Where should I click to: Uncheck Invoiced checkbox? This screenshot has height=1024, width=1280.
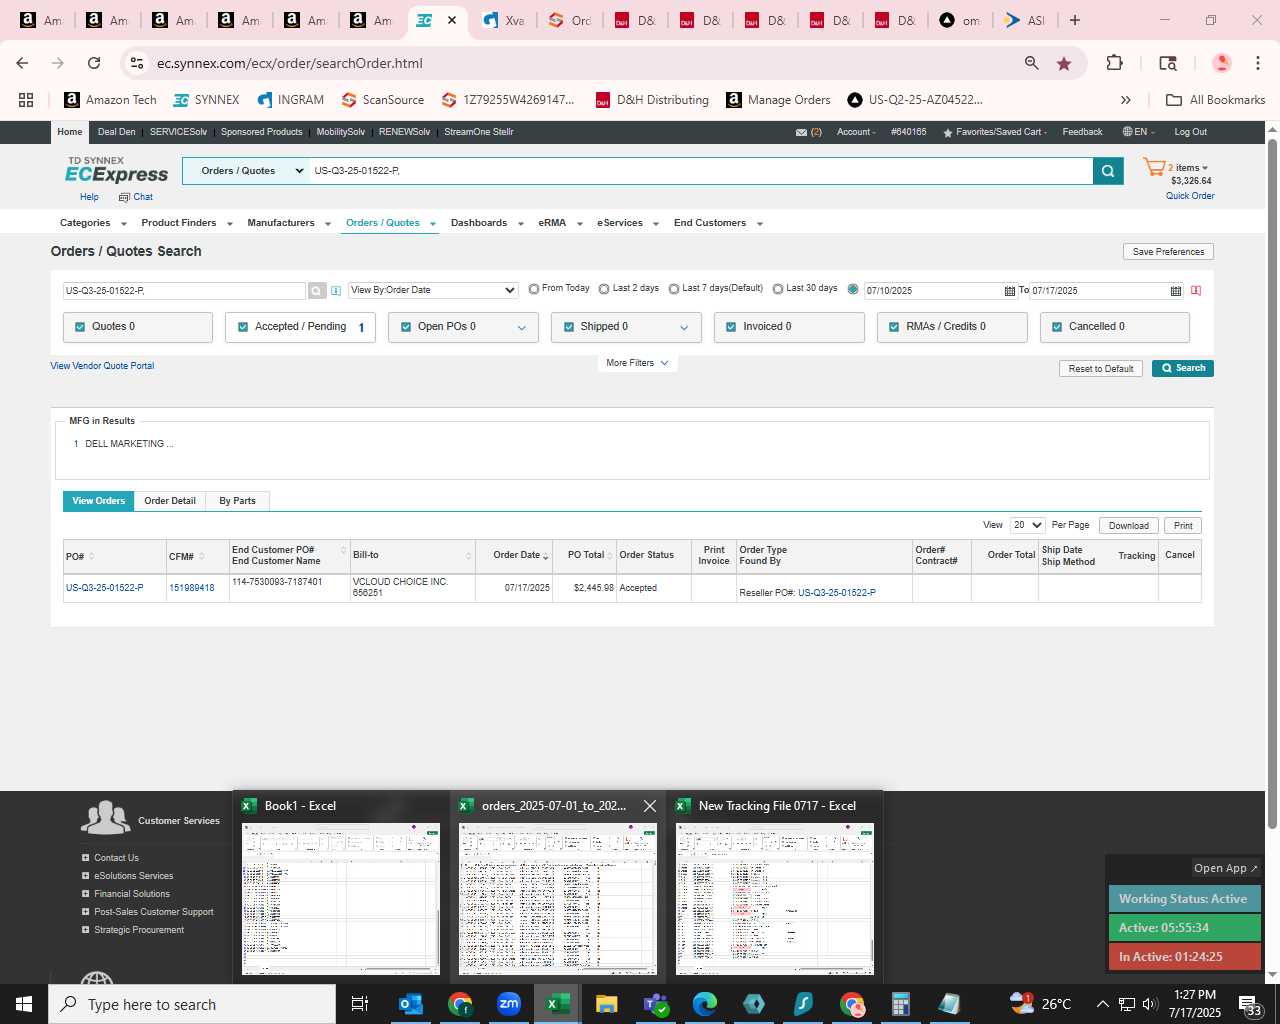[731, 327]
